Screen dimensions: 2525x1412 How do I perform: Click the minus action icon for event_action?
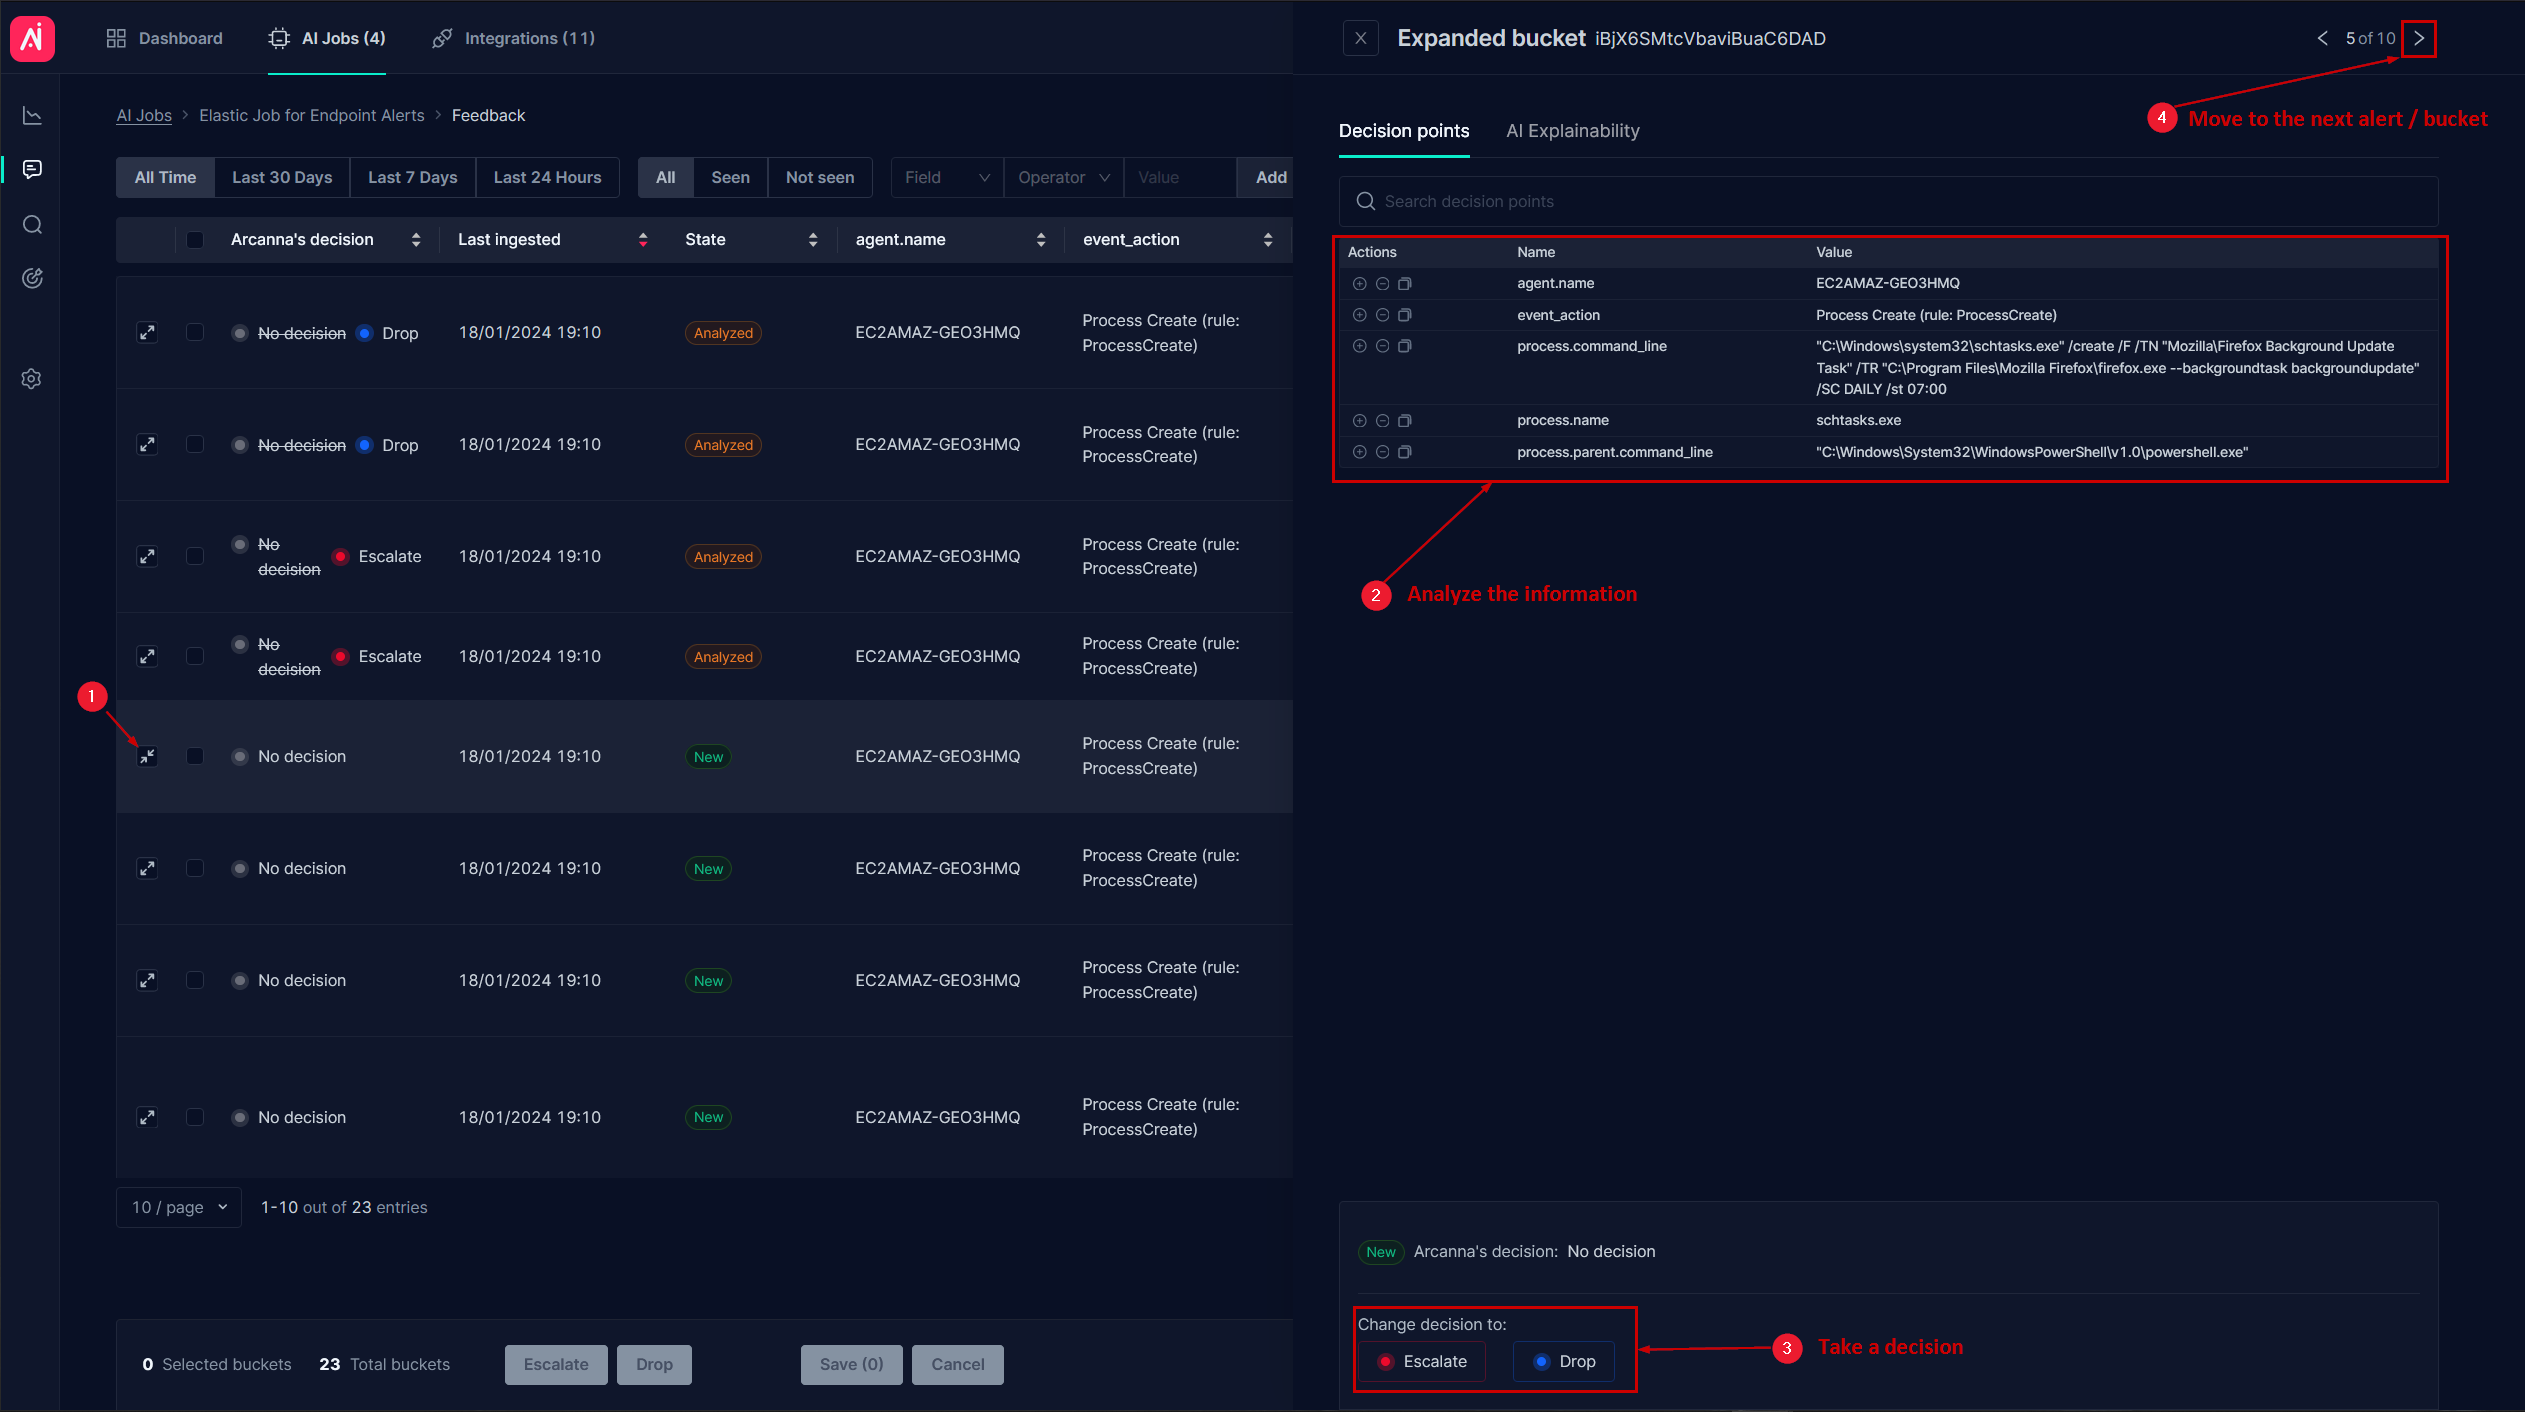[1382, 315]
